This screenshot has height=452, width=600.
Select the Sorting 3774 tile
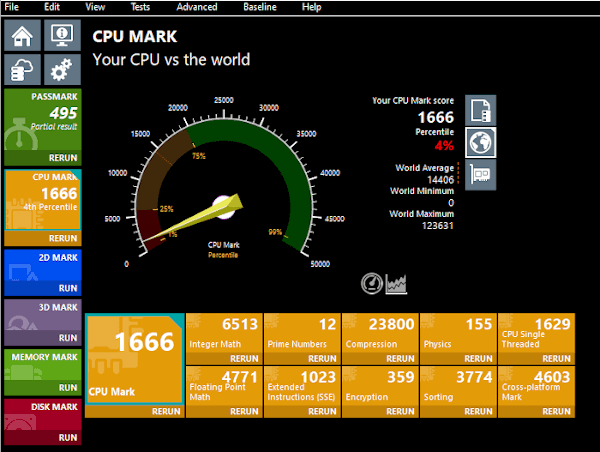point(458,386)
